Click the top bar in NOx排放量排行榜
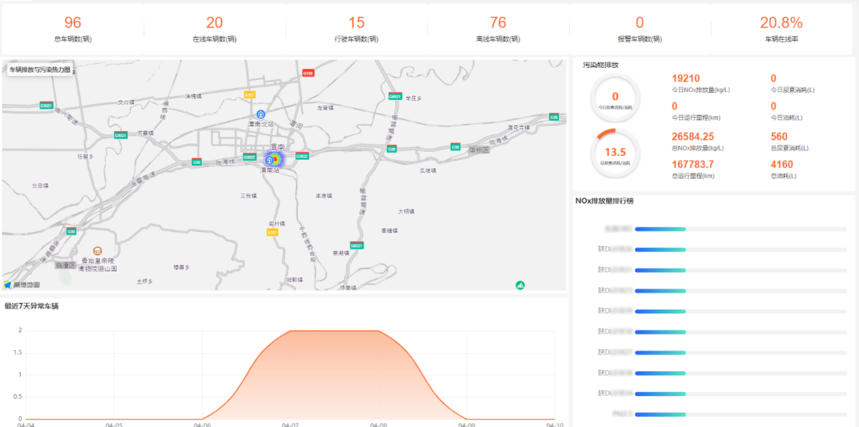 [660, 229]
